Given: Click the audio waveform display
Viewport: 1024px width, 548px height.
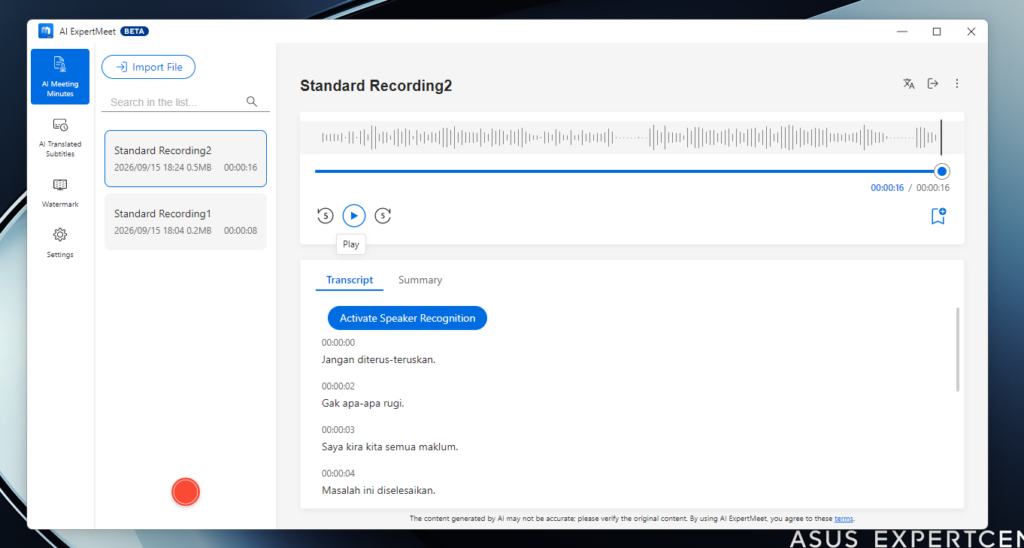Looking at the screenshot, I should click(x=632, y=137).
